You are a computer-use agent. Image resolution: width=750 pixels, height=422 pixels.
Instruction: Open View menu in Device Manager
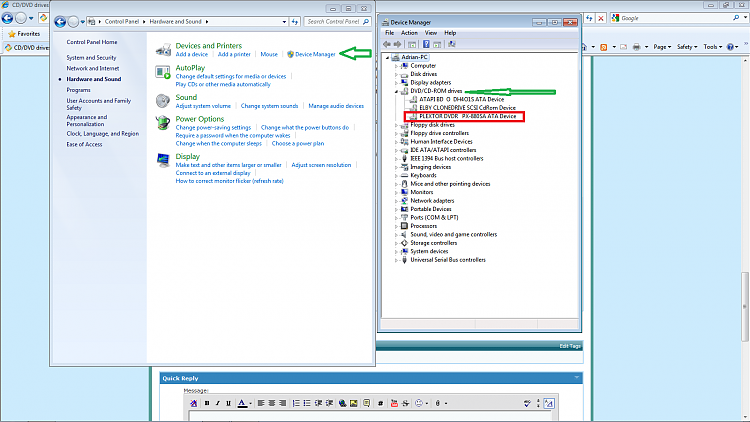pyautogui.click(x=430, y=33)
